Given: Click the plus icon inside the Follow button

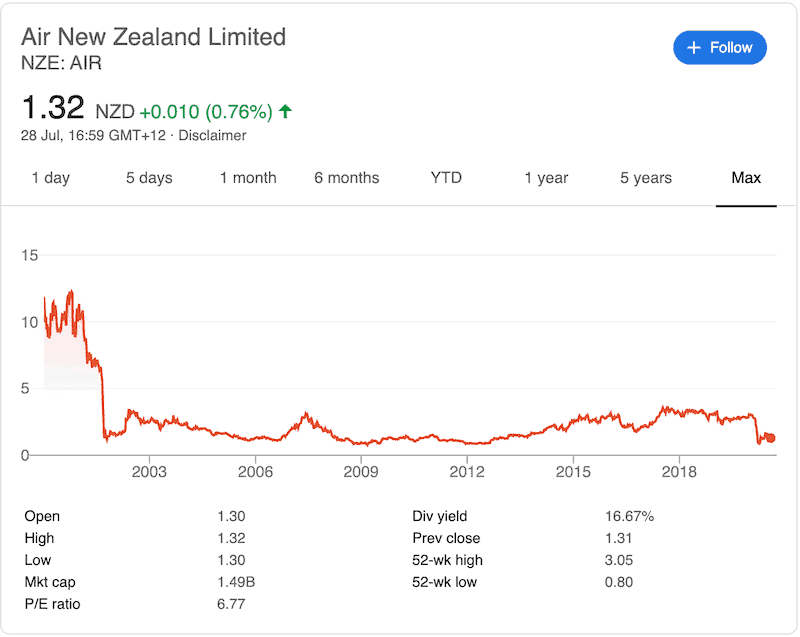Looking at the screenshot, I should point(693,47).
